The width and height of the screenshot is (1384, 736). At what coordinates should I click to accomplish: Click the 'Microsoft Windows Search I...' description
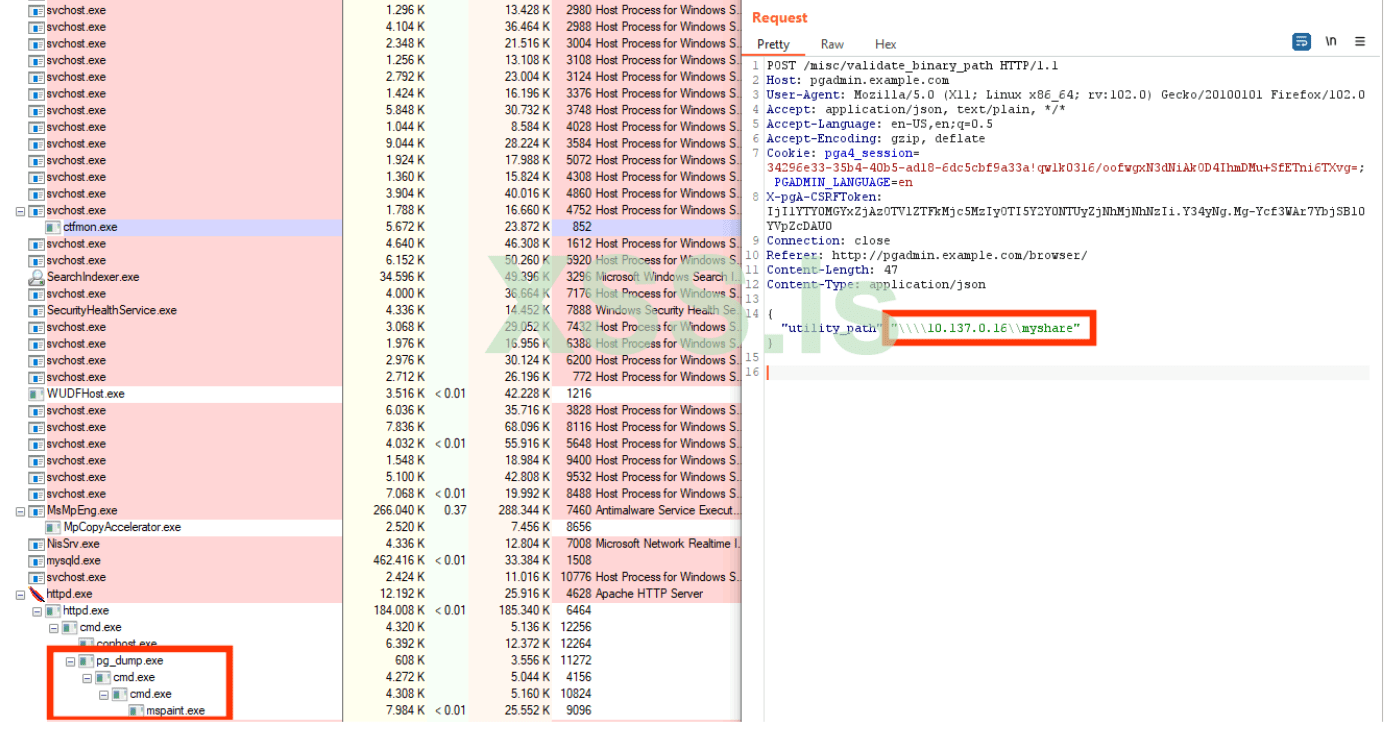pos(667,277)
